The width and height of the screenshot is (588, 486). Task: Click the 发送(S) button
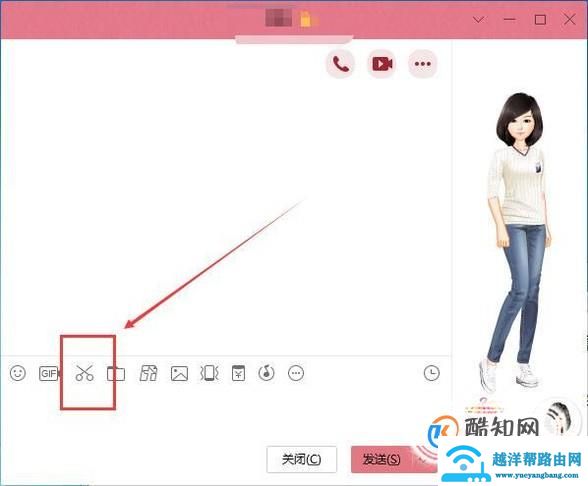pyautogui.click(x=382, y=459)
